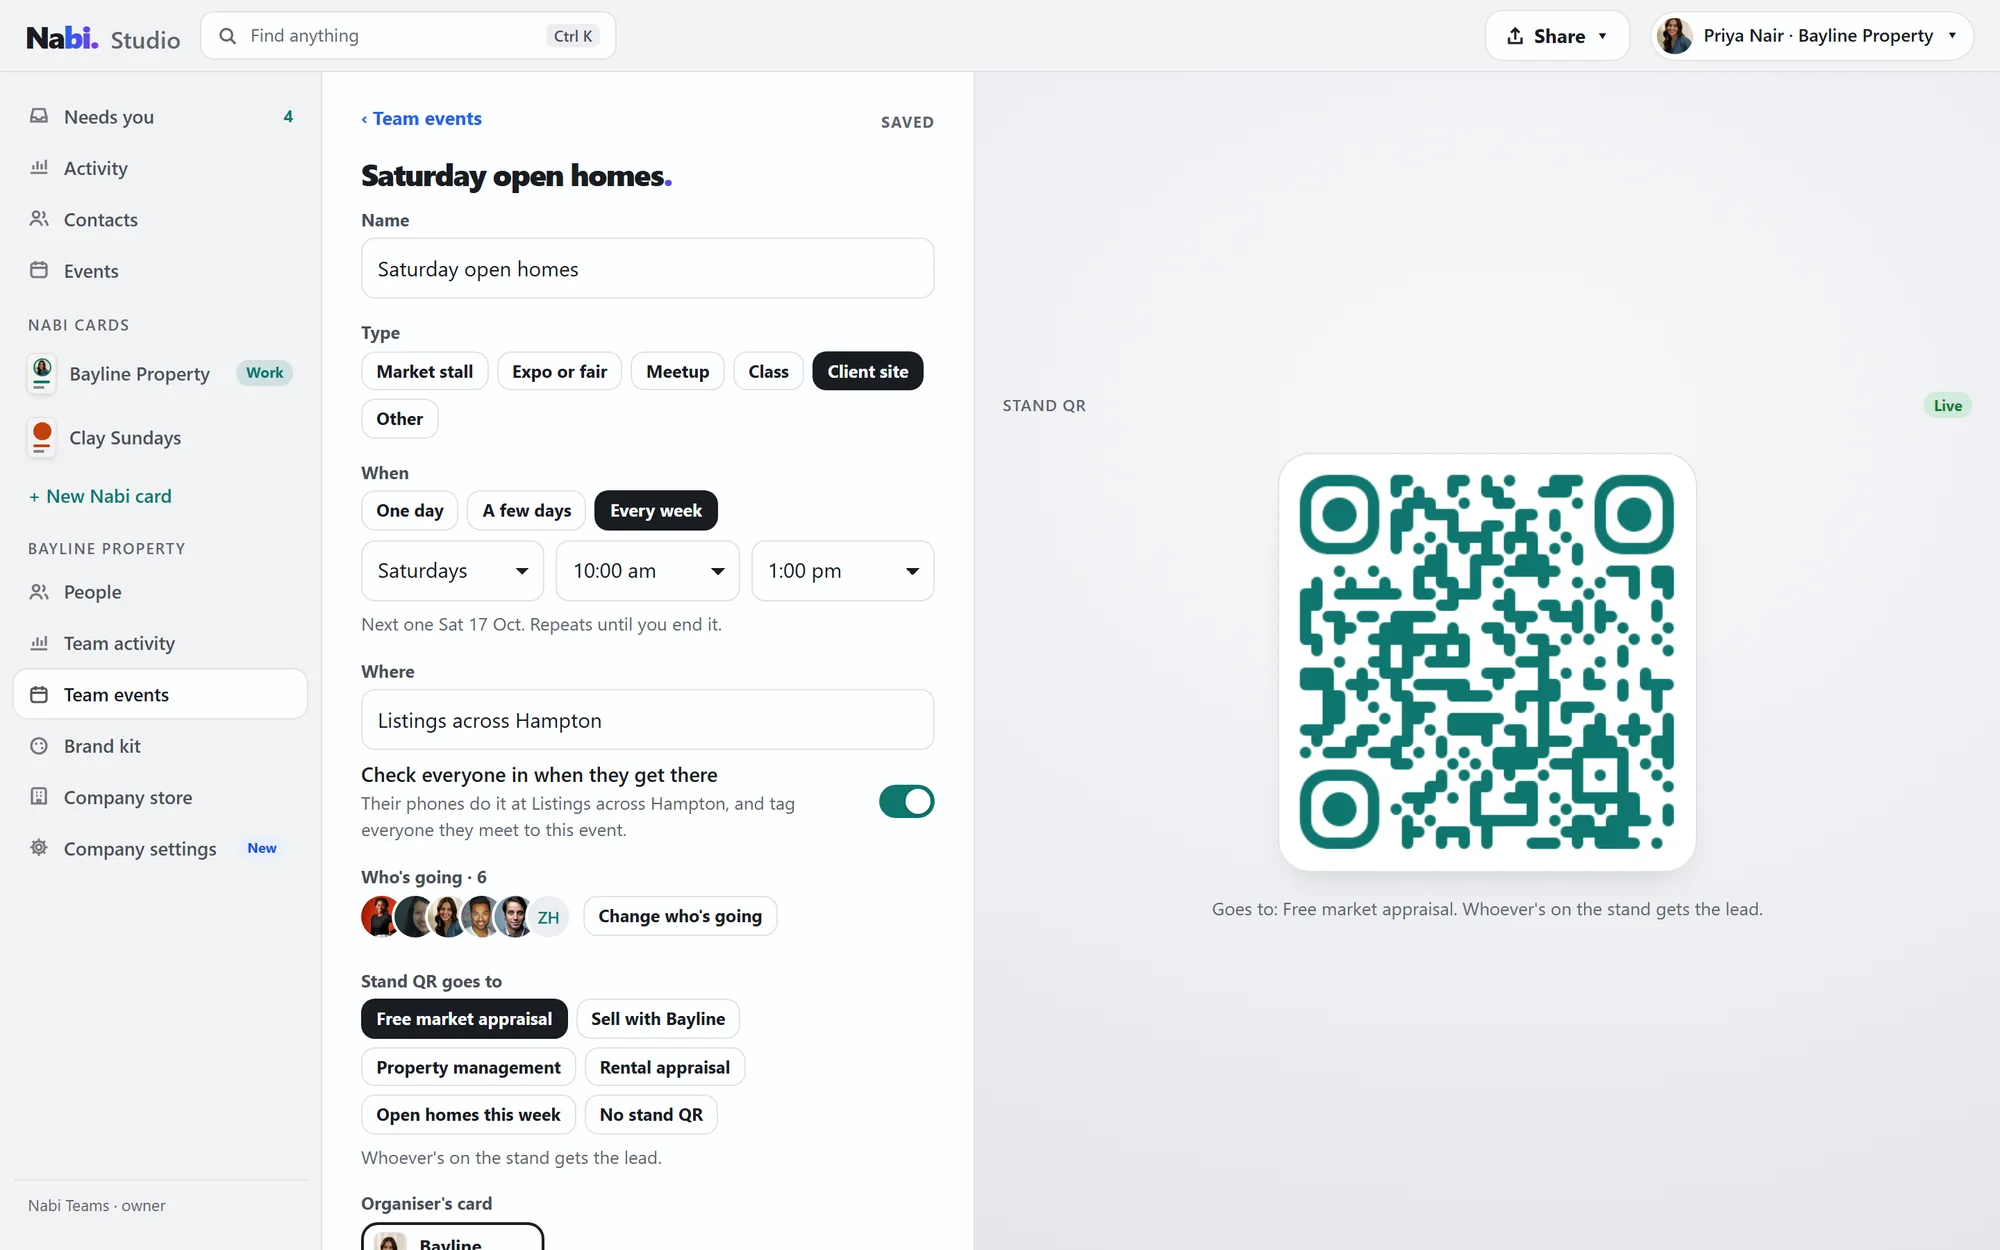Click the Contacts people icon

click(x=39, y=219)
